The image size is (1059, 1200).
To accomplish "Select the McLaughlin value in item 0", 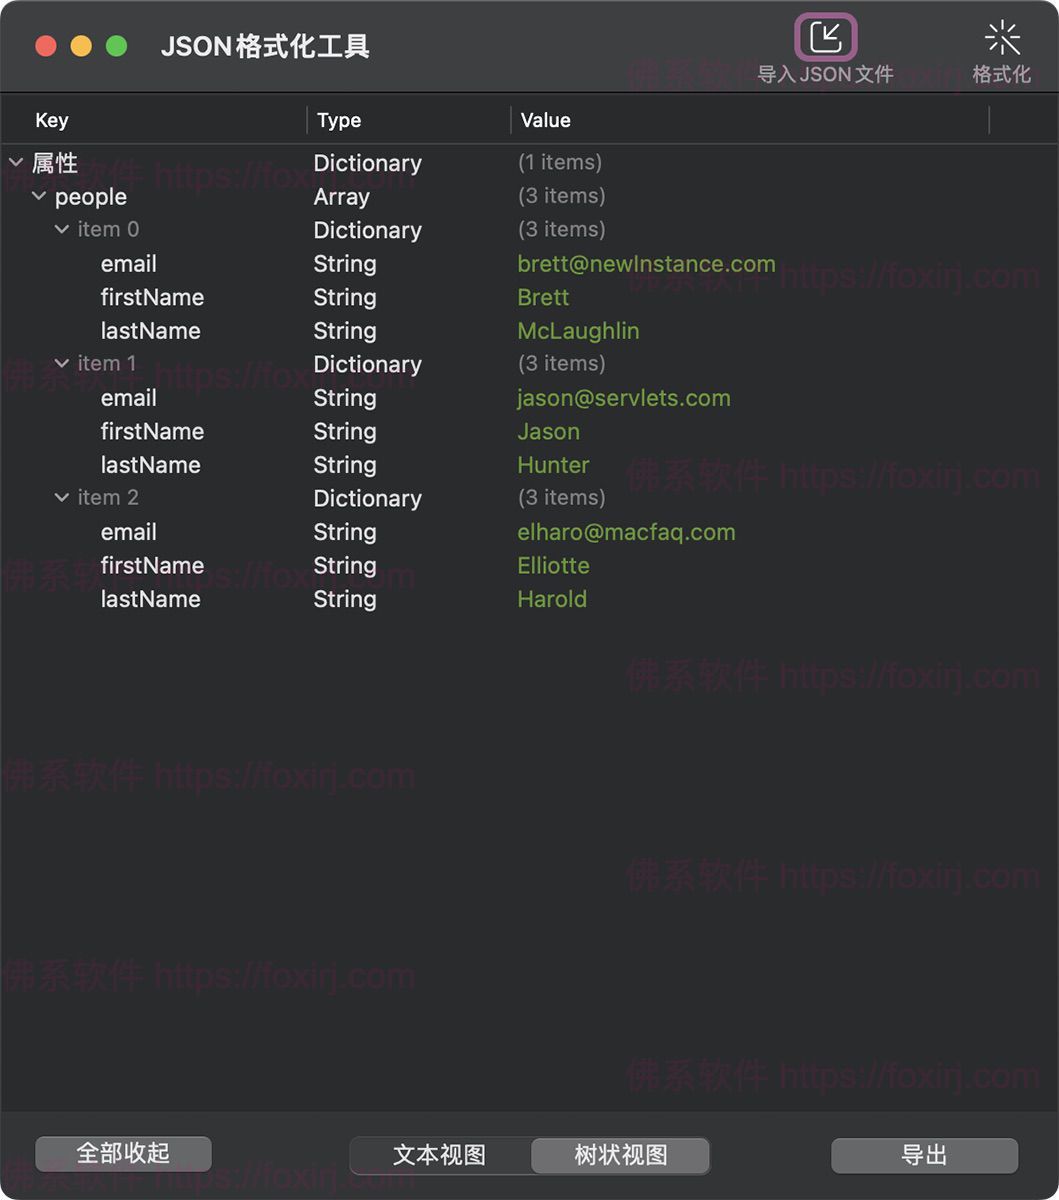I will 578,330.
